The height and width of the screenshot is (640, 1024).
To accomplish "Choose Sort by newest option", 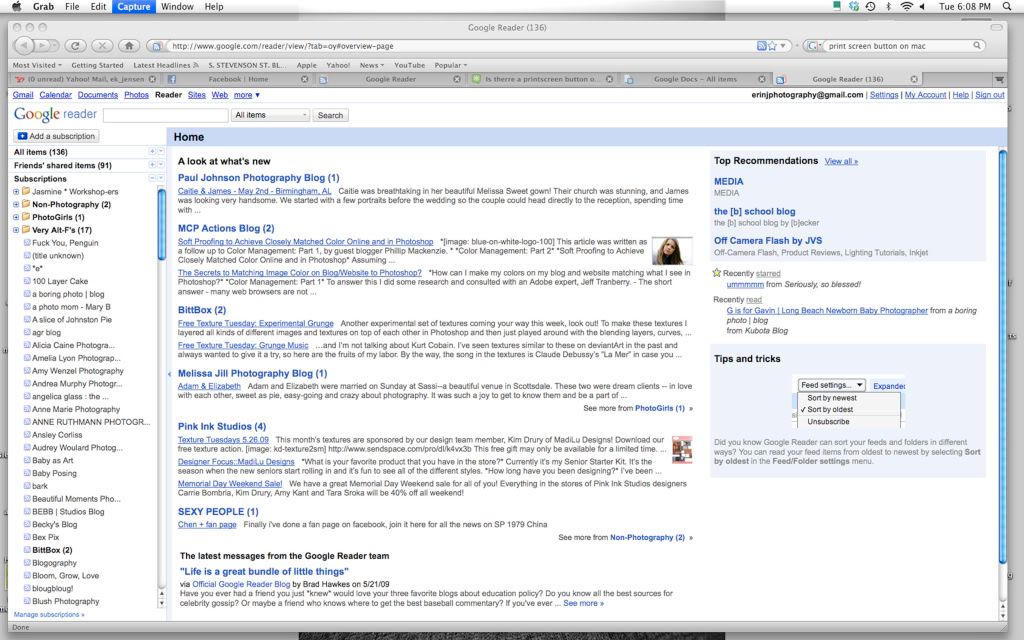I will [x=831, y=398].
